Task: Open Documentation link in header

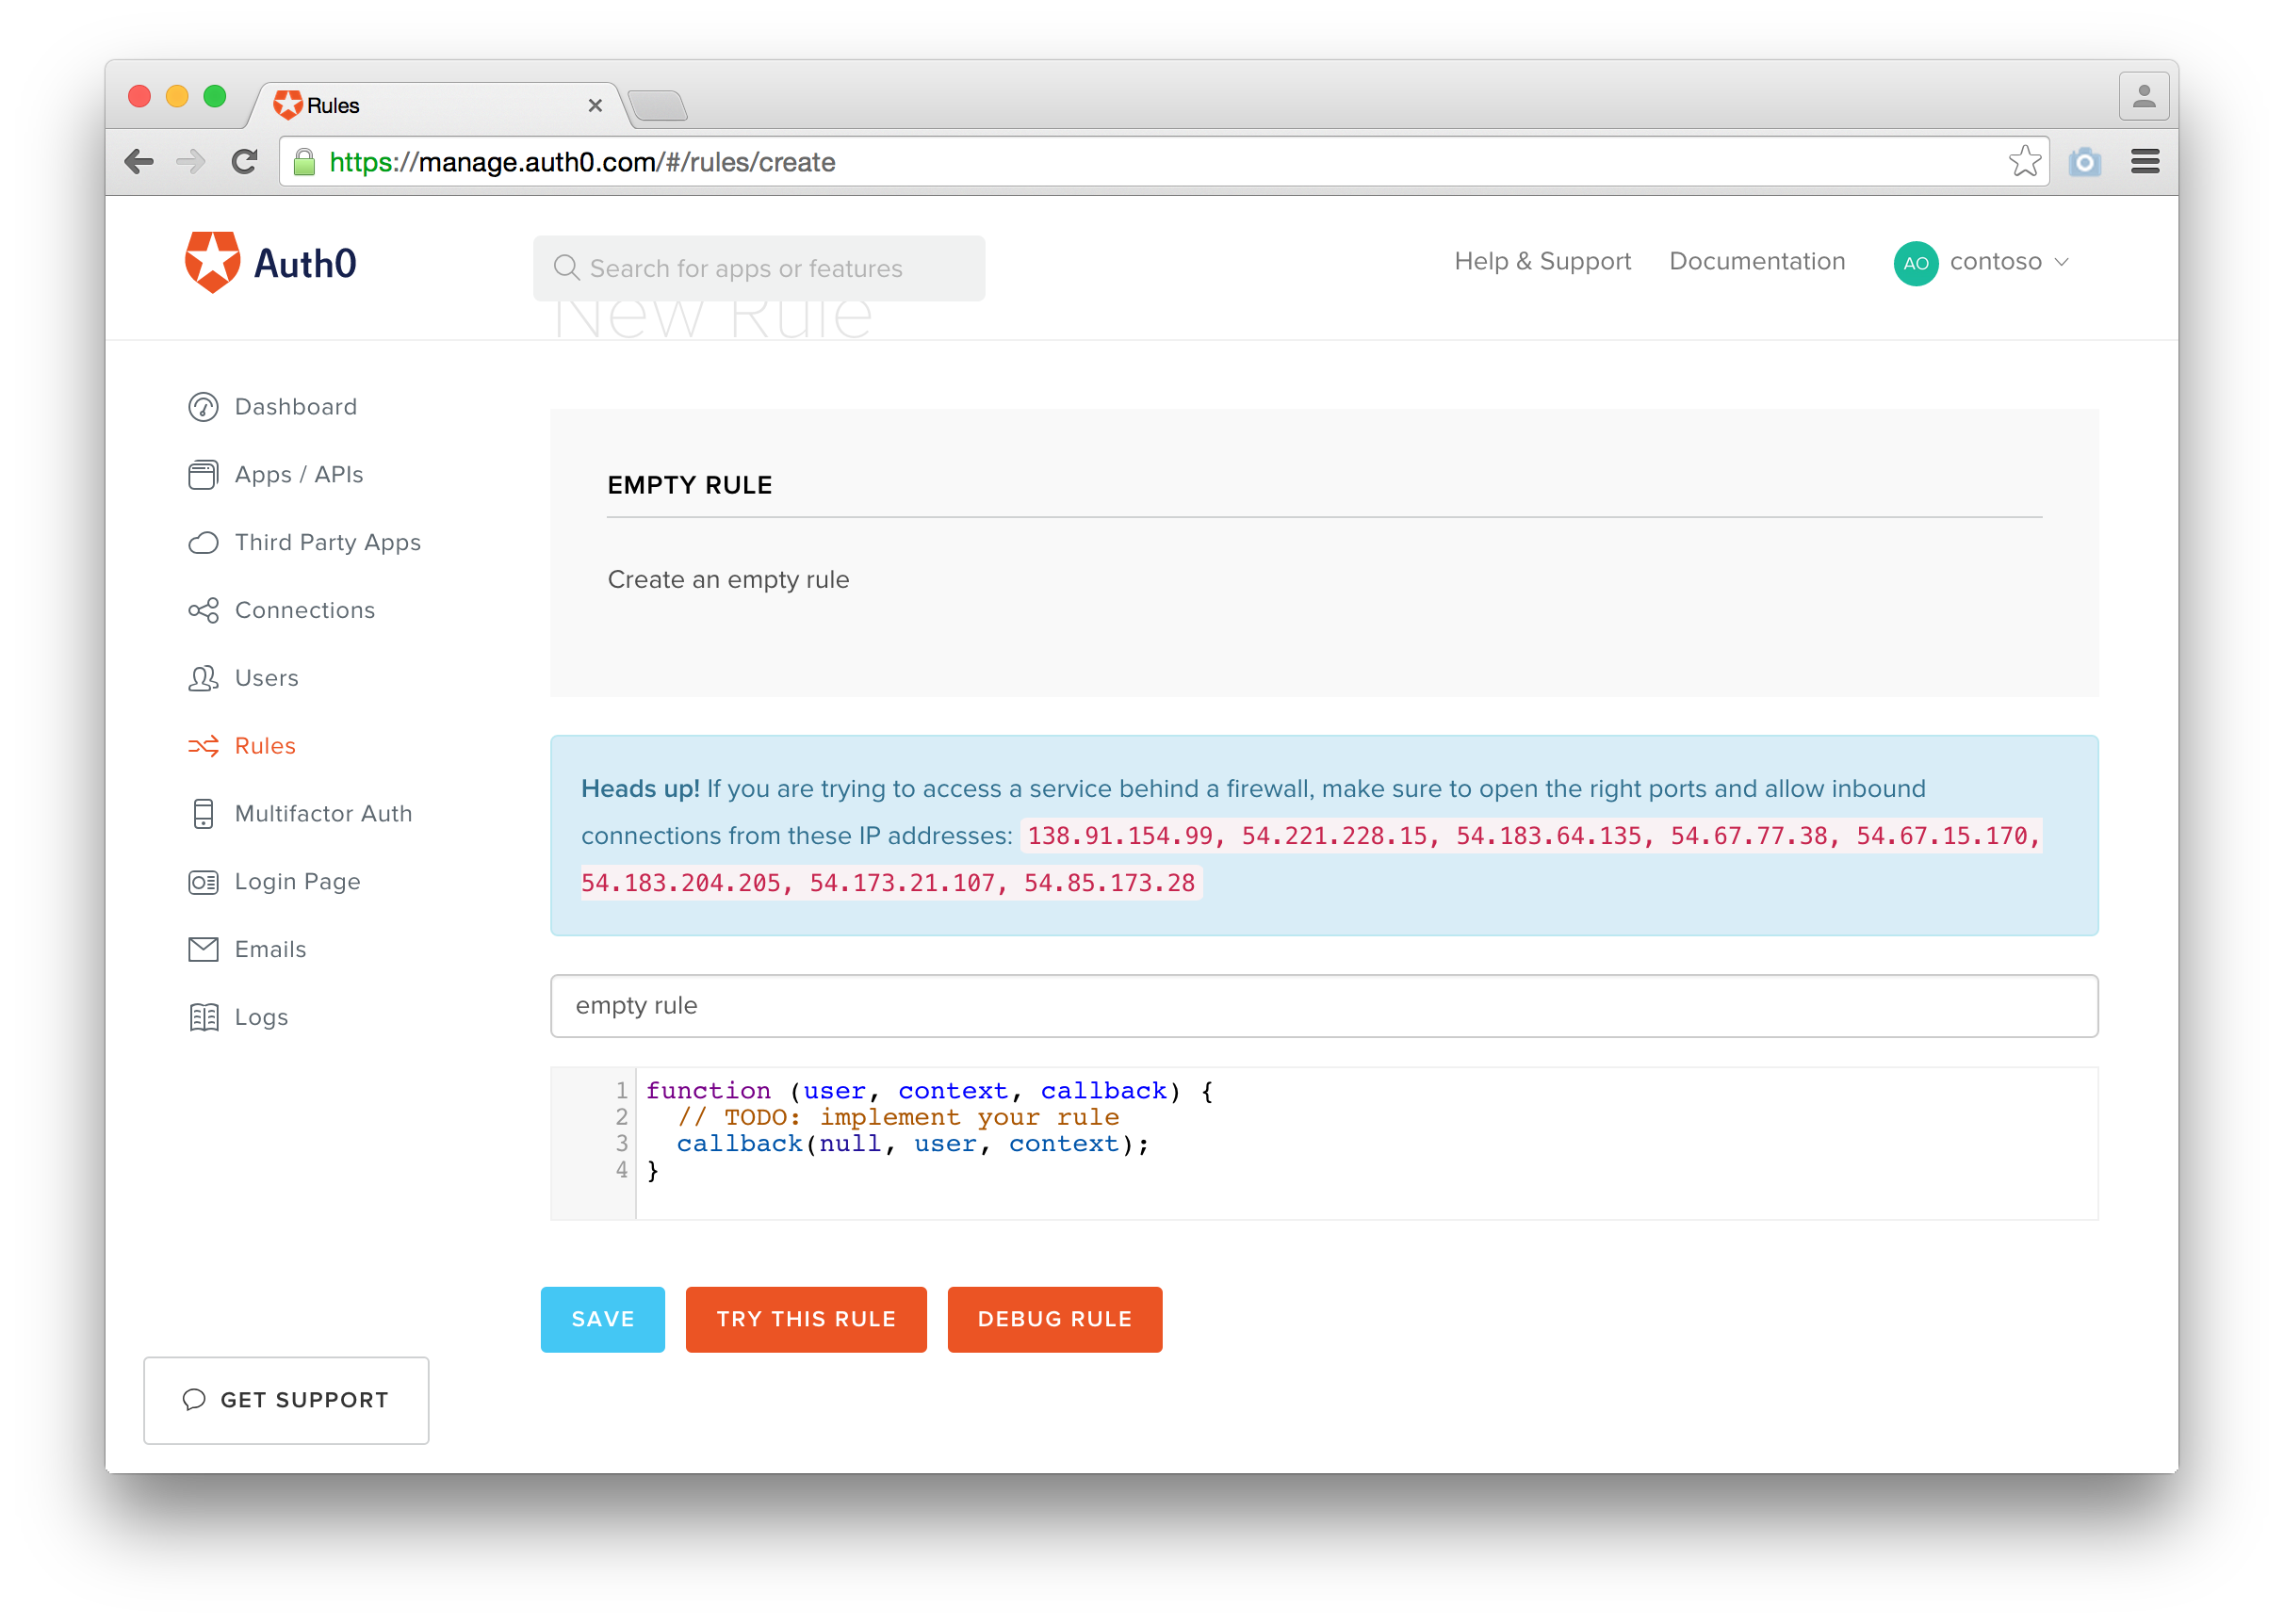Action: (1756, 261)
